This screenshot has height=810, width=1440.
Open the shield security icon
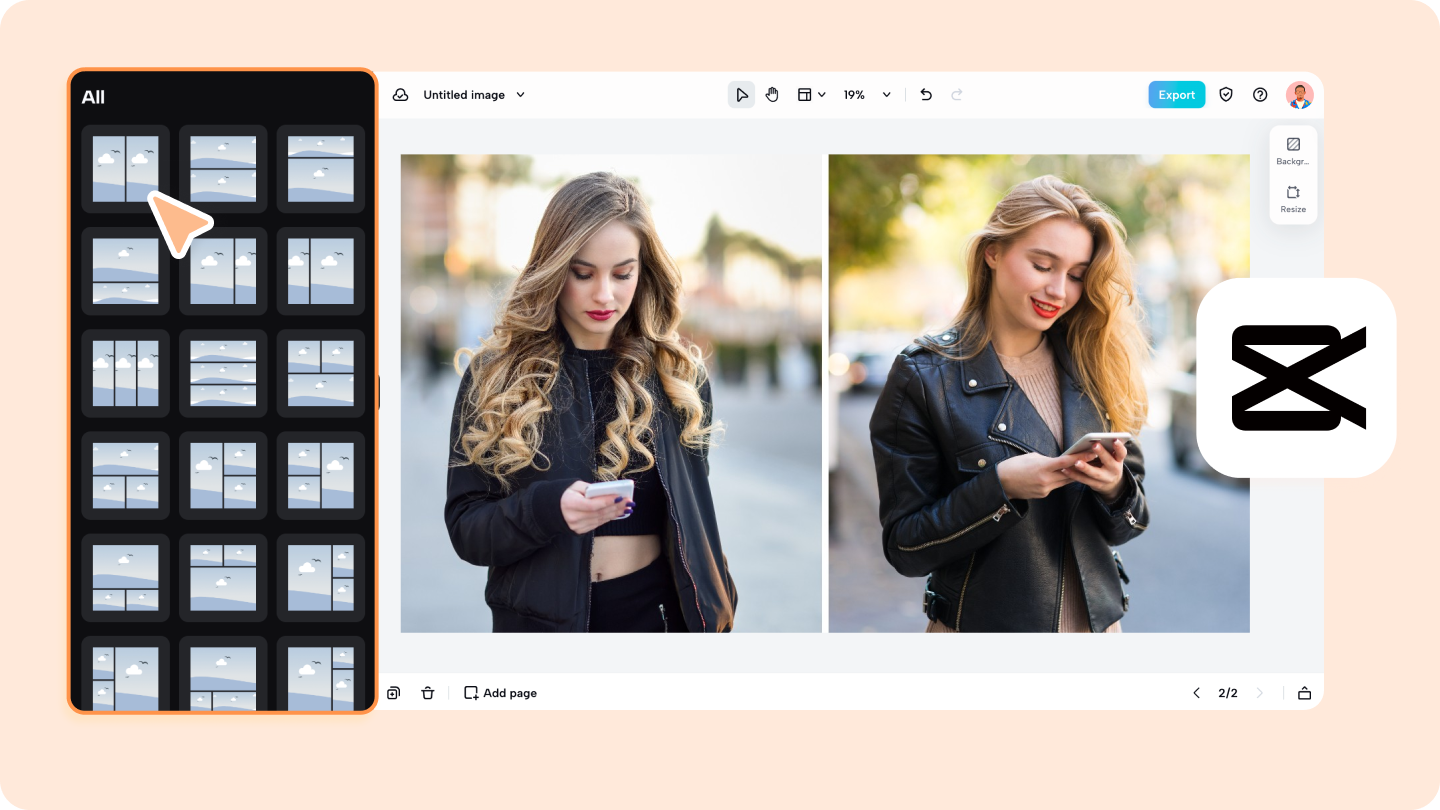coord(1226,95)
